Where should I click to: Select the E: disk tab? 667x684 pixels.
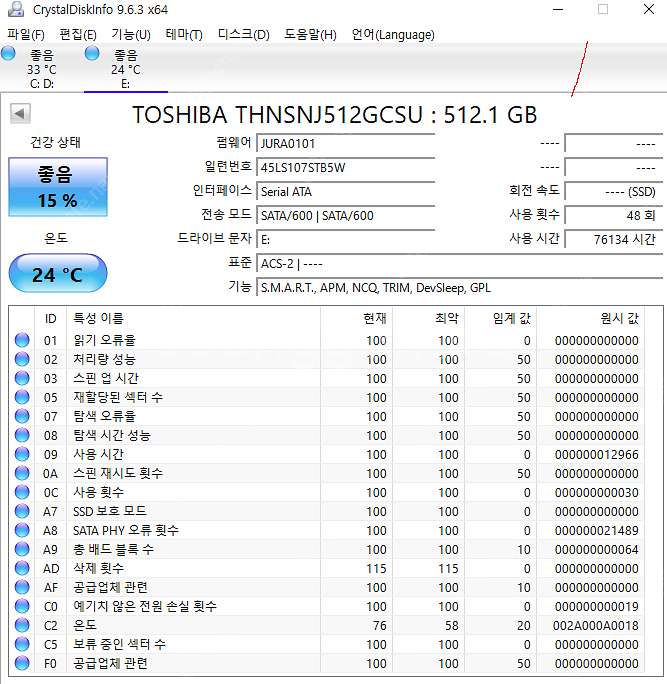coord(126,69)
